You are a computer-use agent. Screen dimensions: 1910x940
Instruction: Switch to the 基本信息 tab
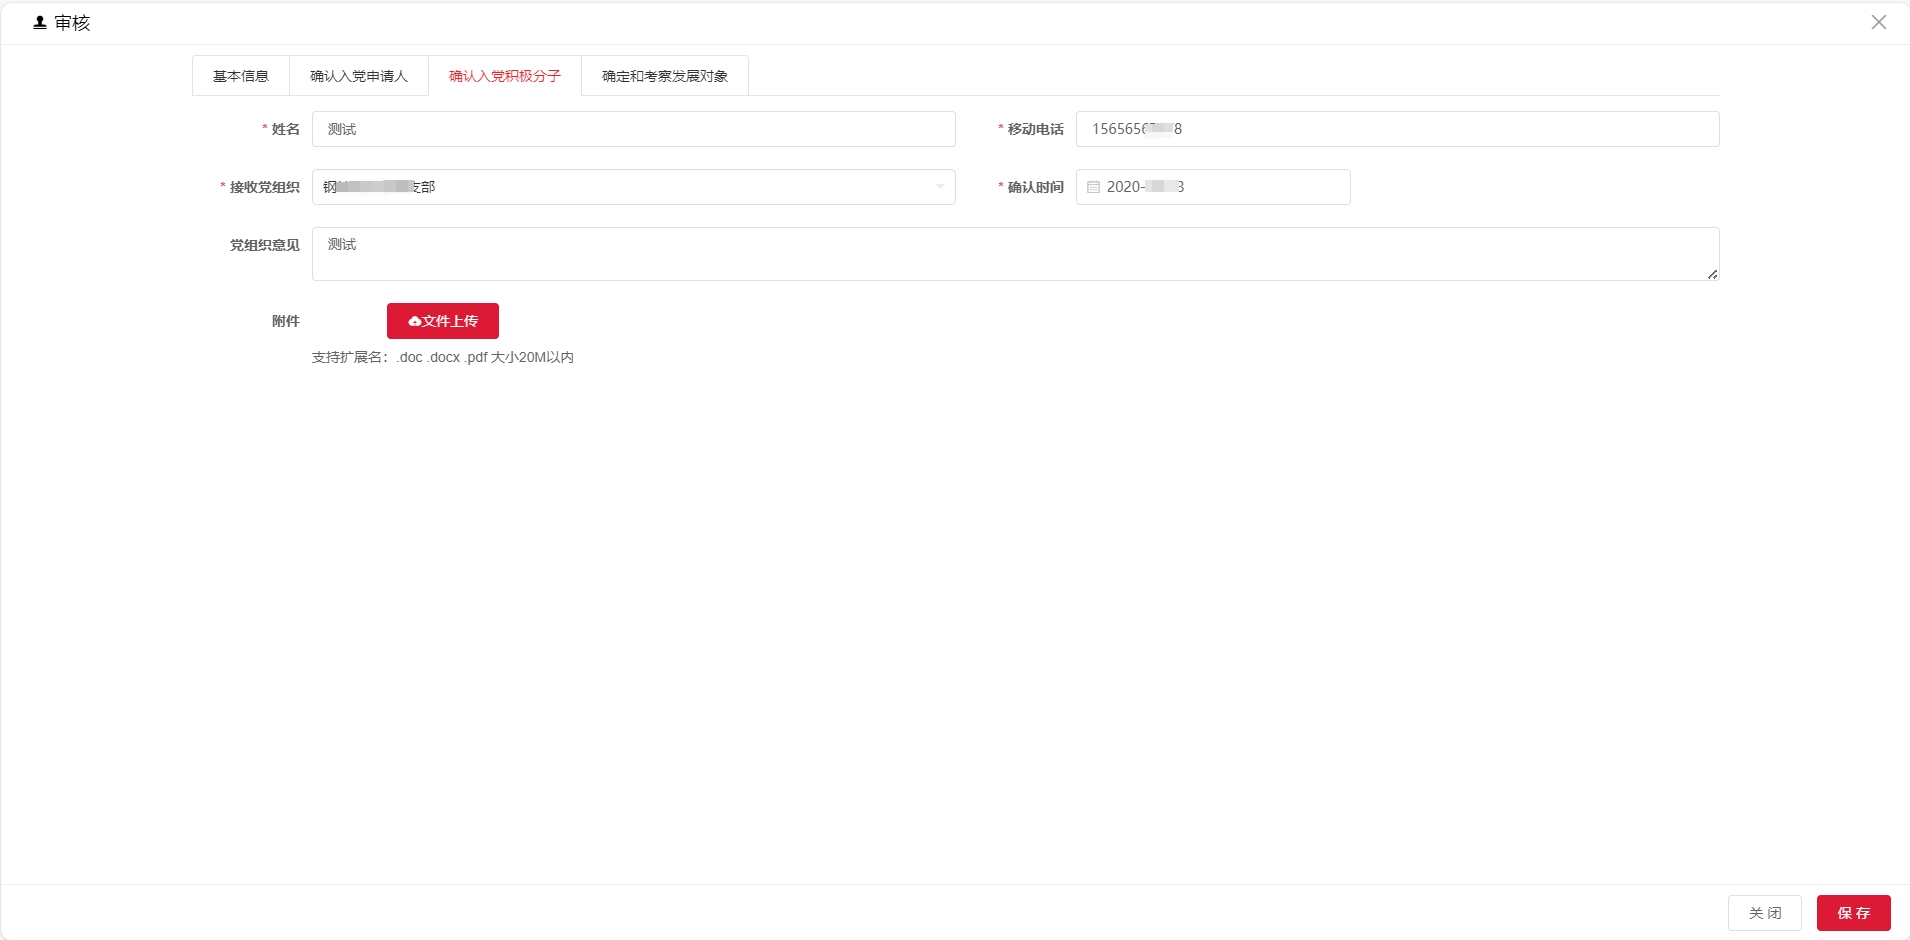tap(241, 76)
